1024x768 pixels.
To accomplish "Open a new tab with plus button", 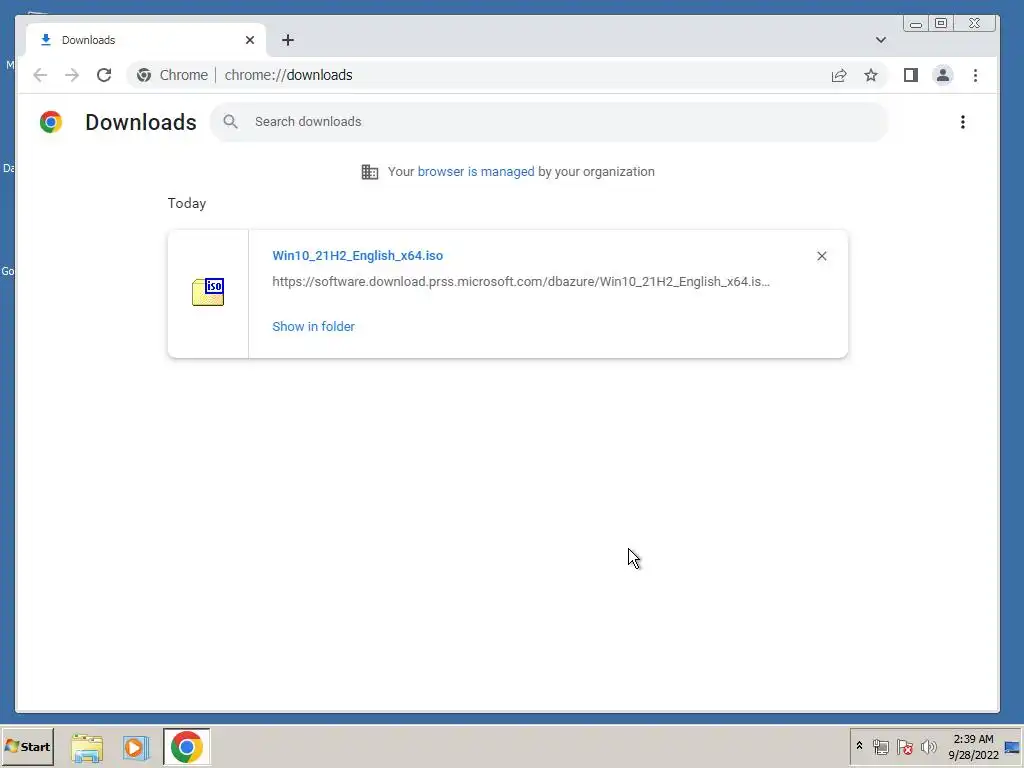I will [x=287, y=40].
